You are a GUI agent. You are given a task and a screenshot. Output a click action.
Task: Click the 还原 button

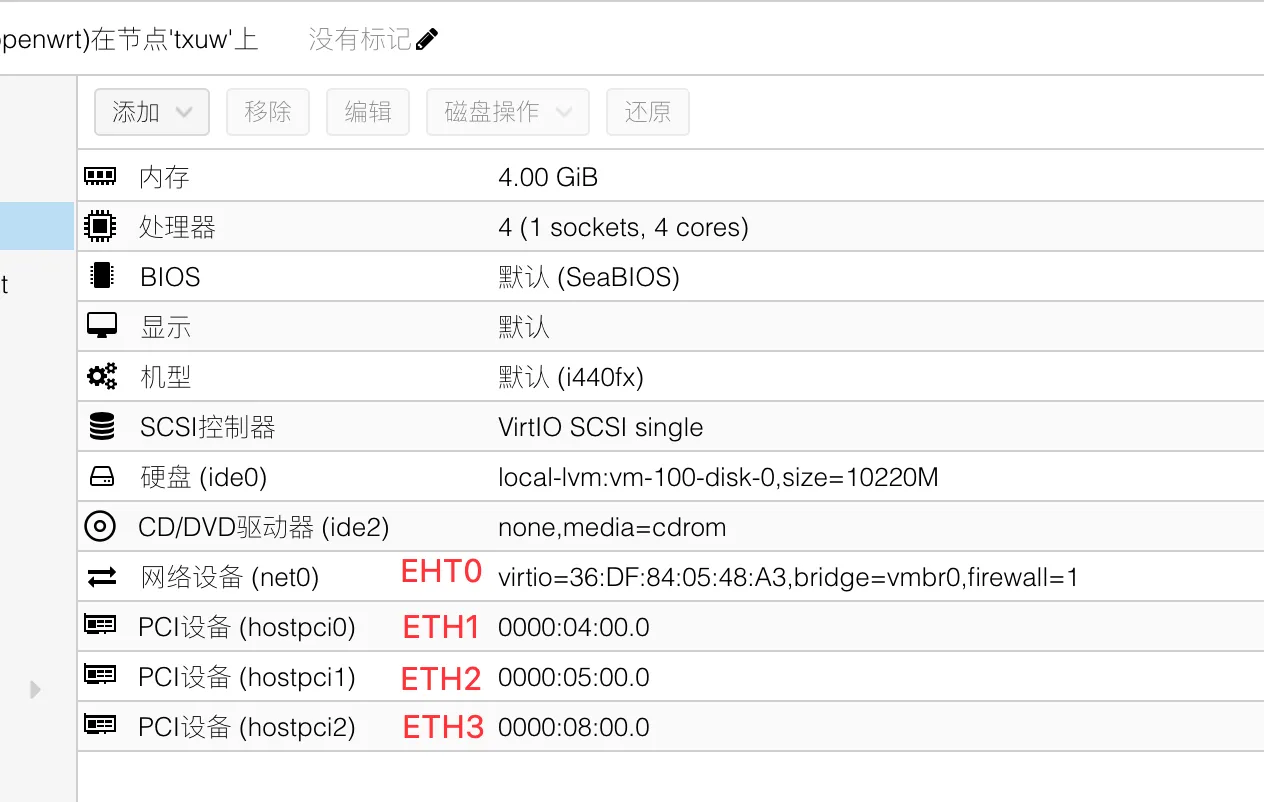point(648,112)
